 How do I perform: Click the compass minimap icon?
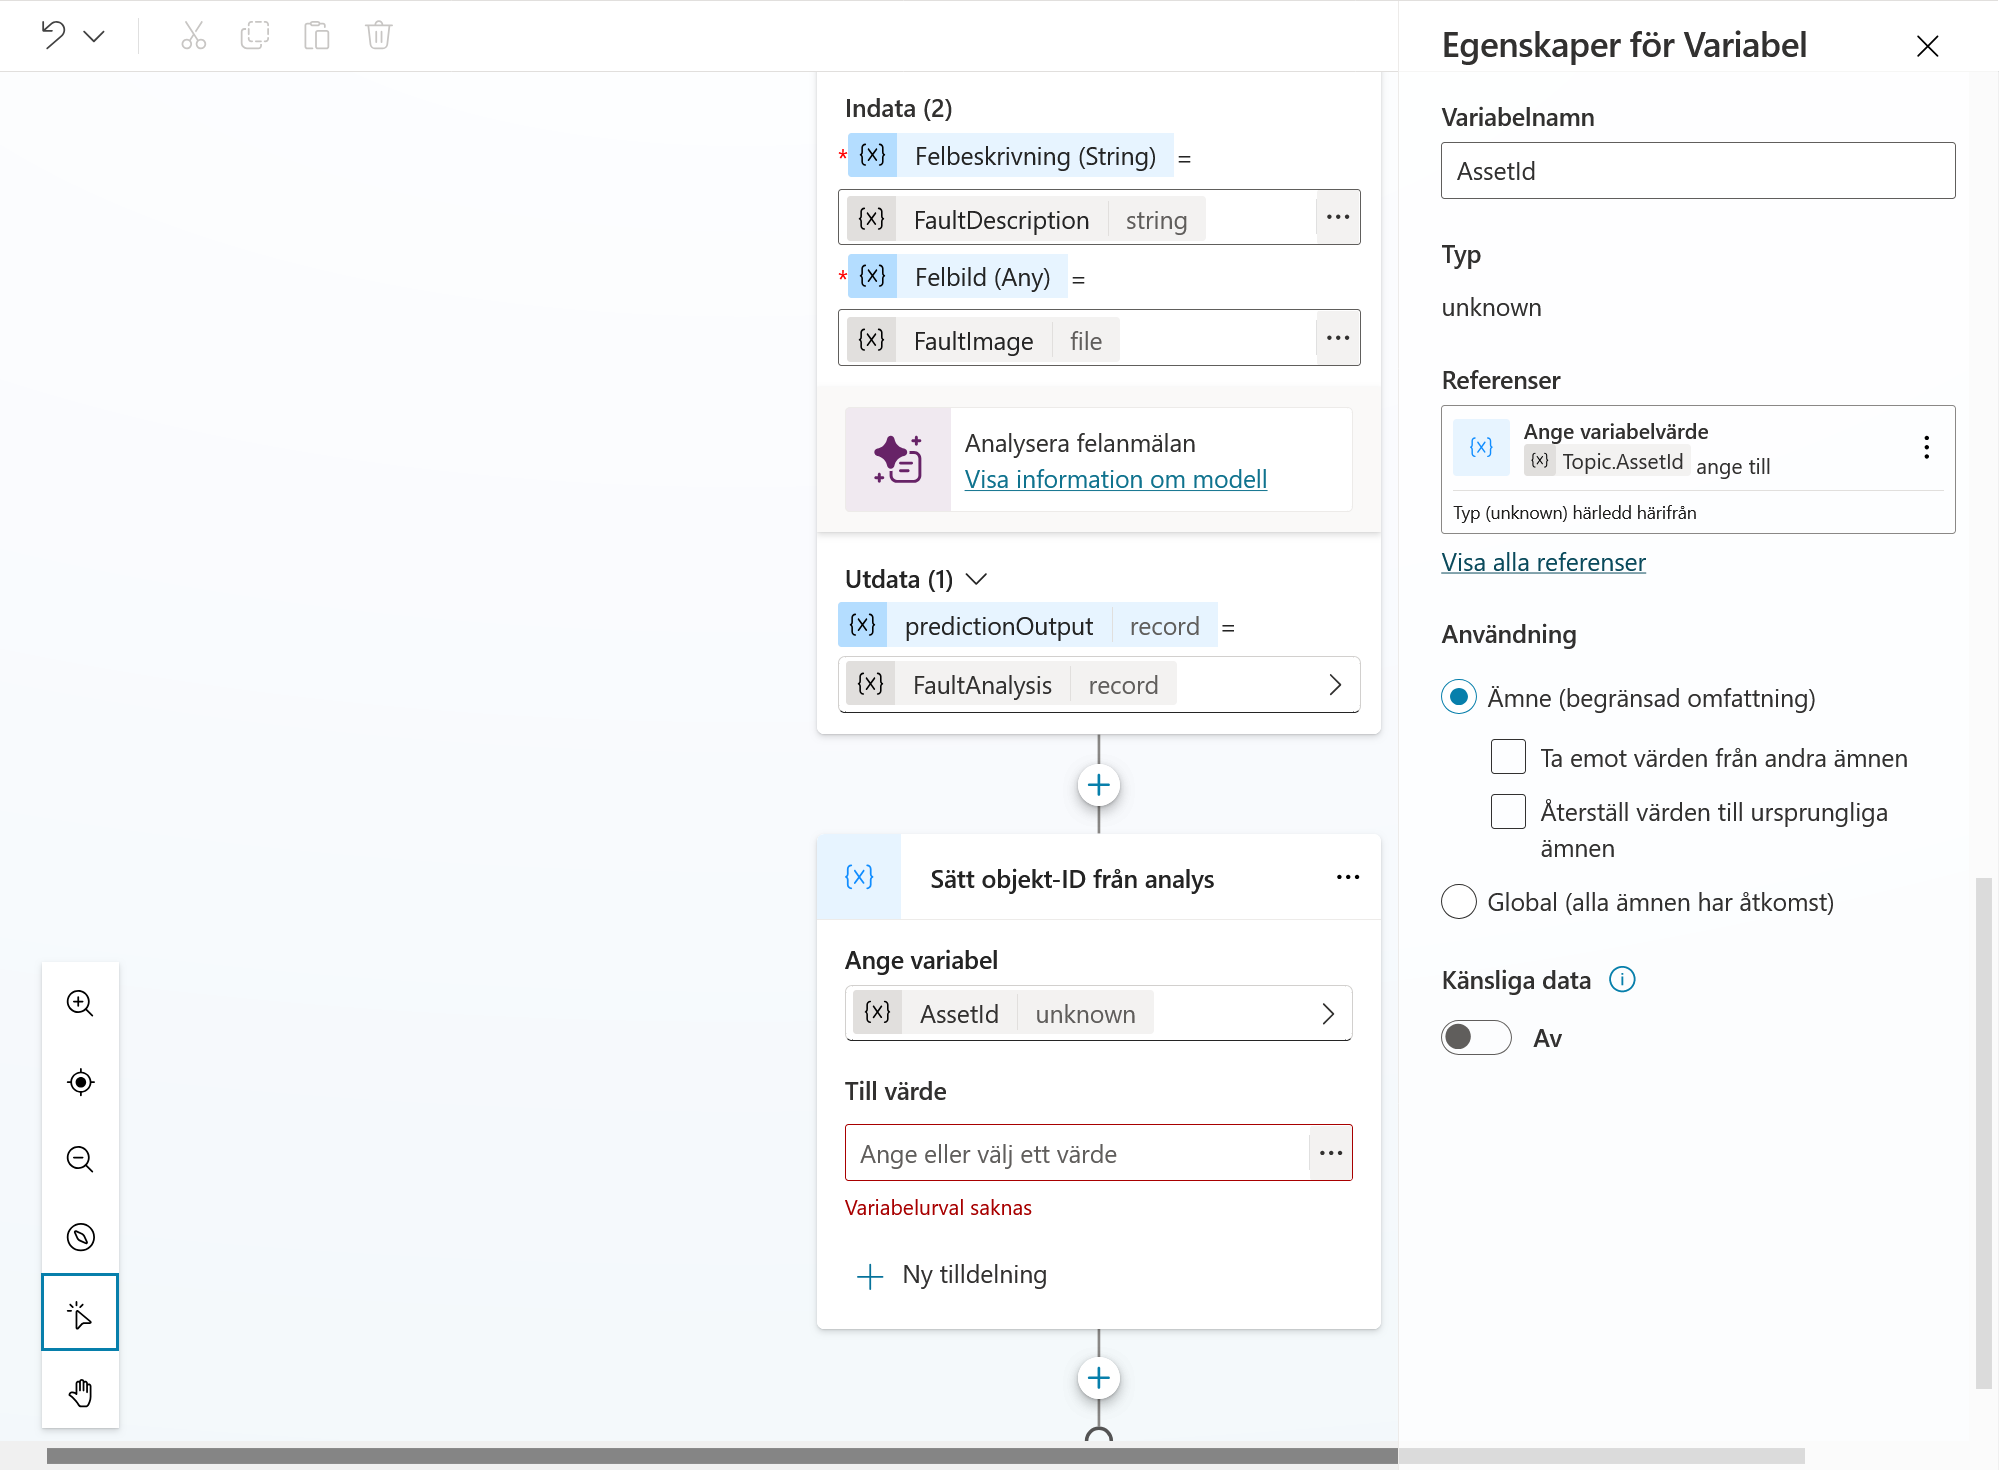(x=80, y=1237)
